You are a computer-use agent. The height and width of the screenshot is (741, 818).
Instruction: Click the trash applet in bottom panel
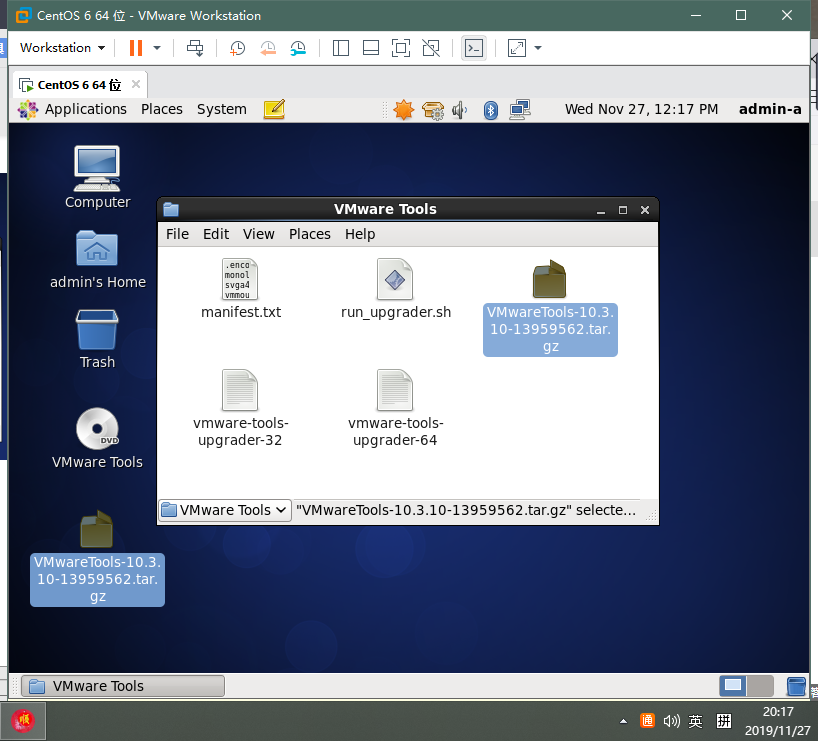(x=796, y=686)
